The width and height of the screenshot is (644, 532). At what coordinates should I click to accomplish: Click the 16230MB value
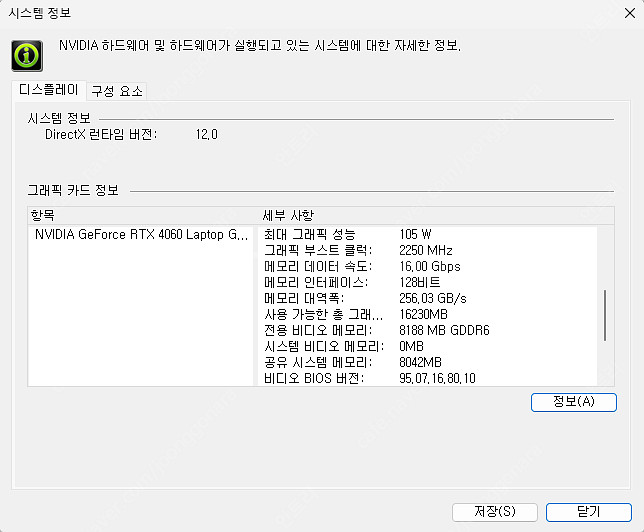(x=423, y=315)
